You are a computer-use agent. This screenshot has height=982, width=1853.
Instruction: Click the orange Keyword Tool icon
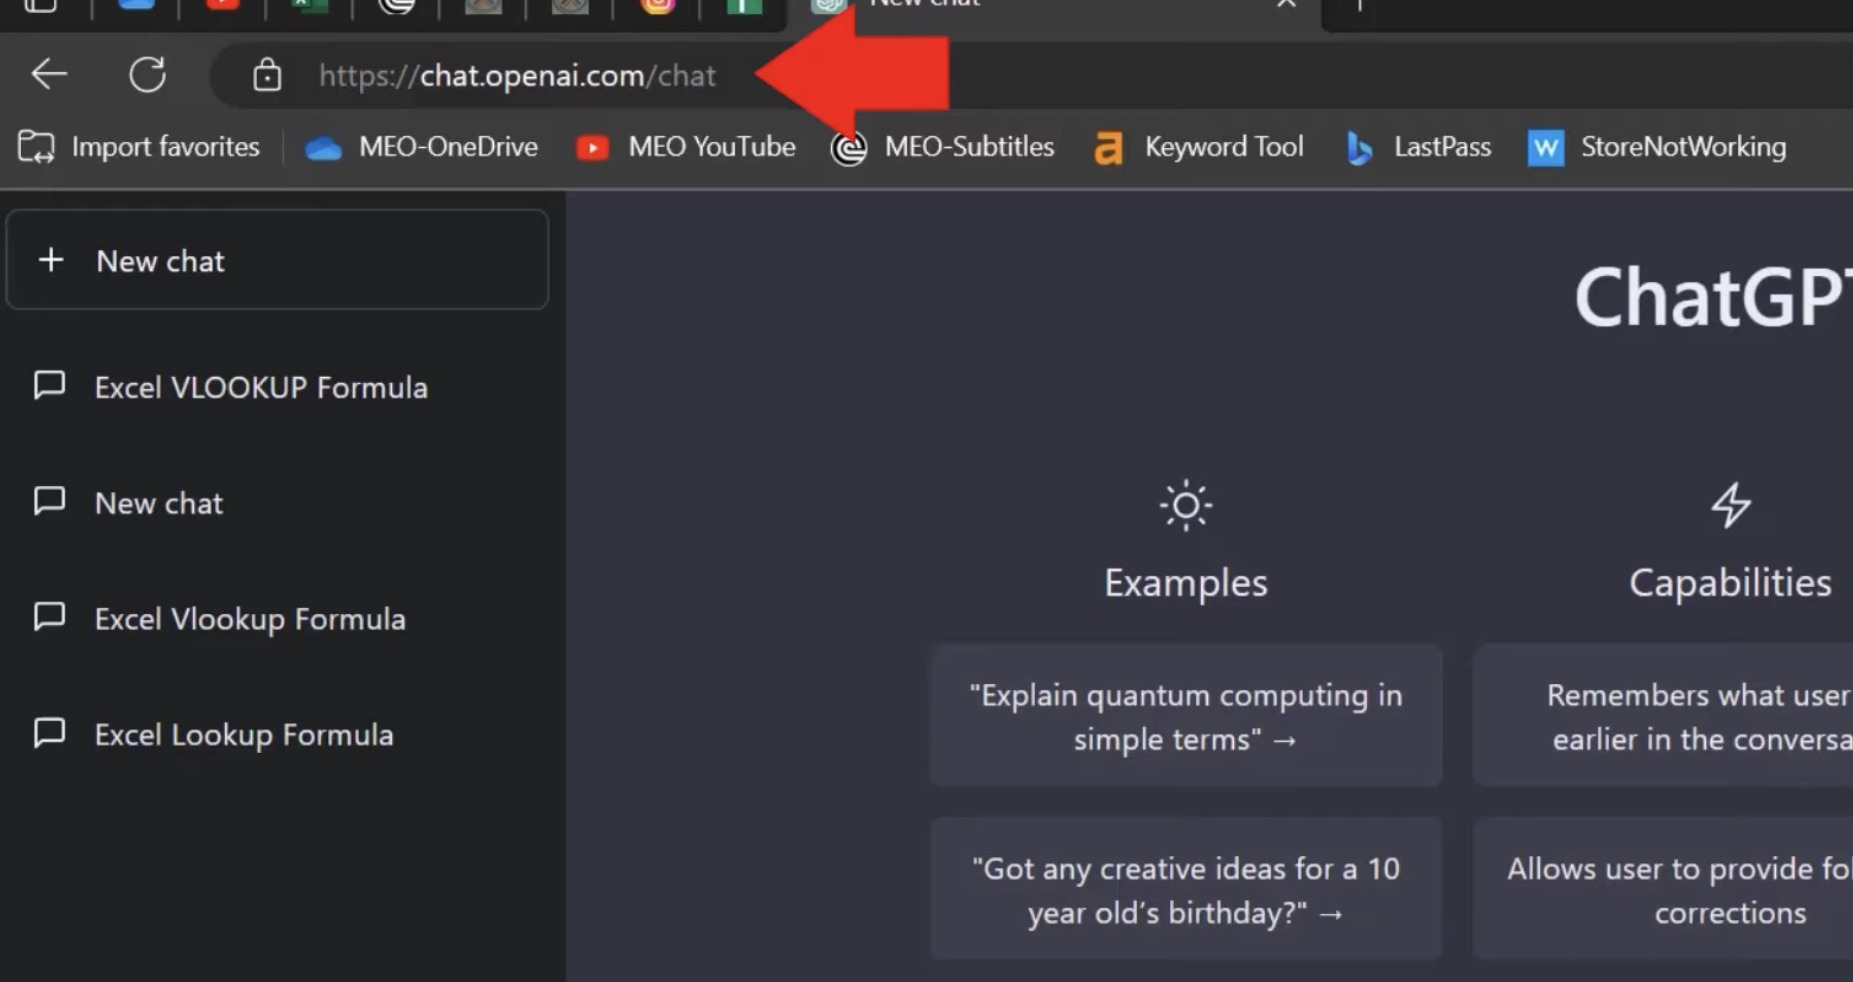click(1109, 149)
